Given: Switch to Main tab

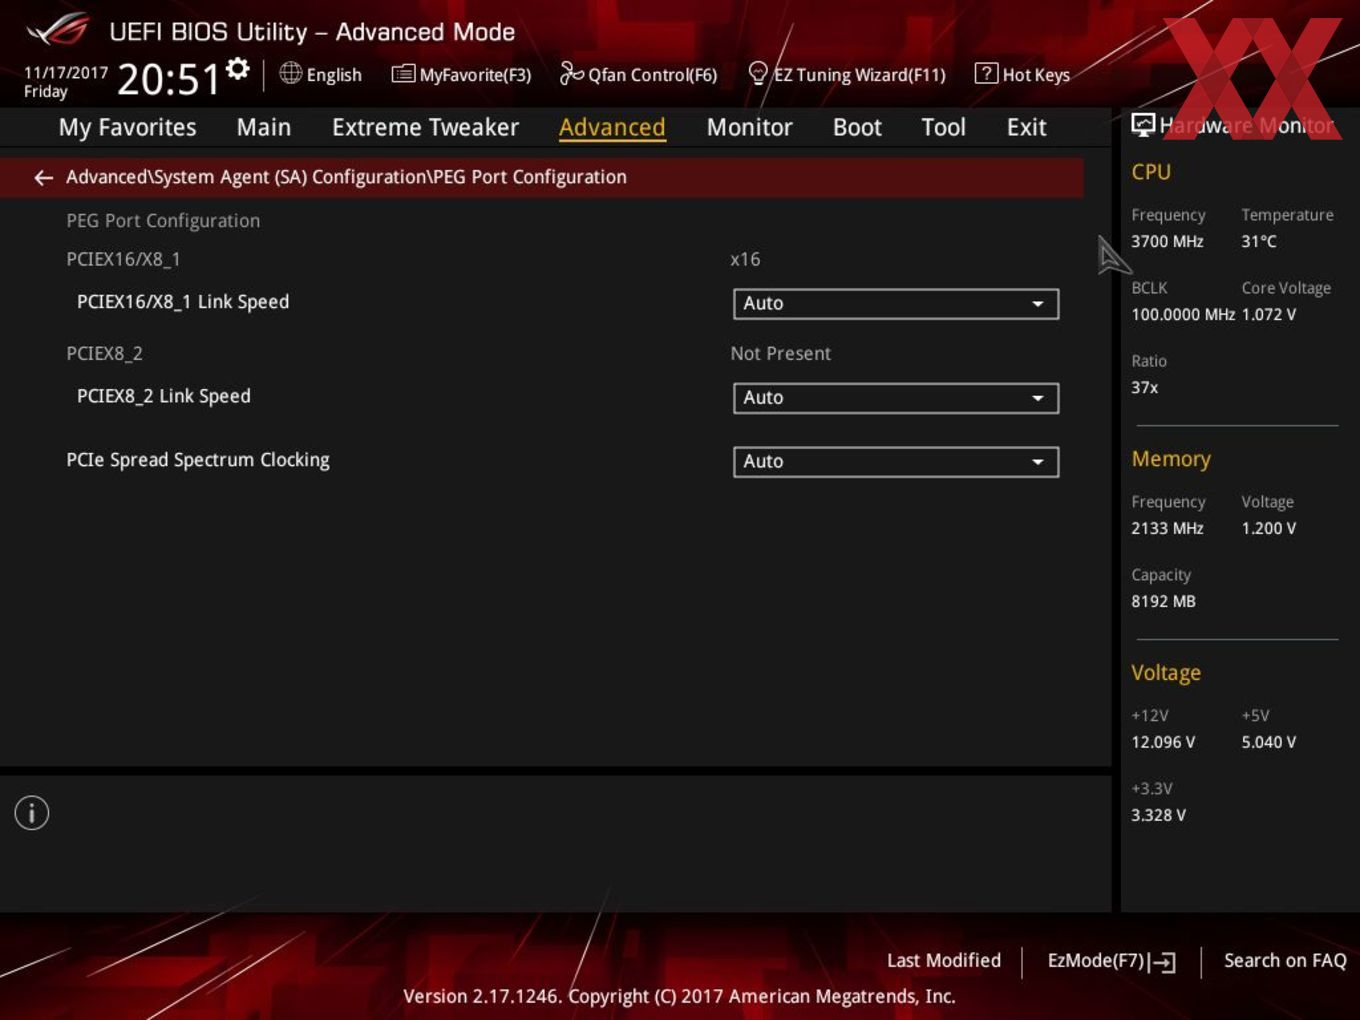Looking at the screenshot, I should tap(264, 127).
